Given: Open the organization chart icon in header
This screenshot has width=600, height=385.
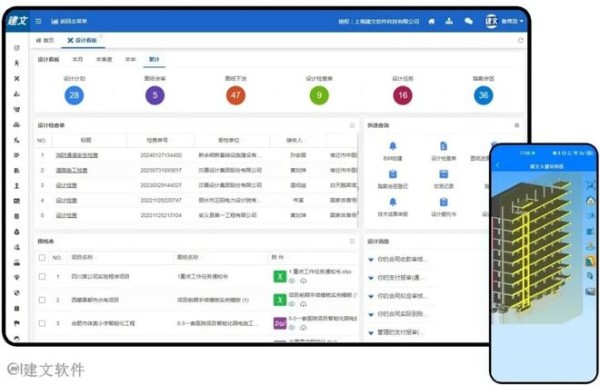Looking at the screenshot, I should [449, 21].
